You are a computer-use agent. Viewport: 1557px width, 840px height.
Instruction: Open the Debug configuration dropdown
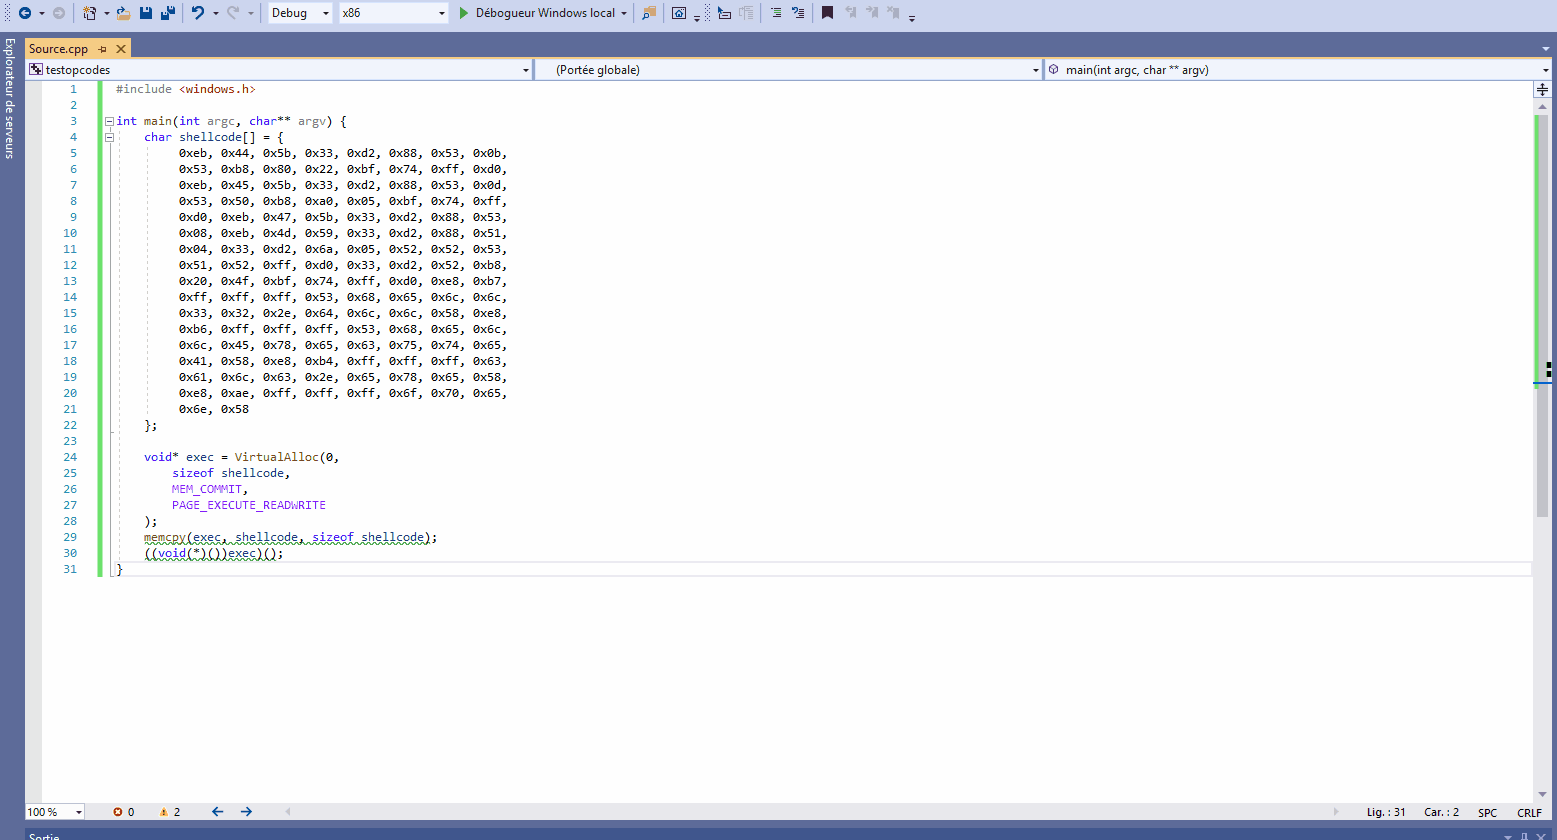click(301, 13)
